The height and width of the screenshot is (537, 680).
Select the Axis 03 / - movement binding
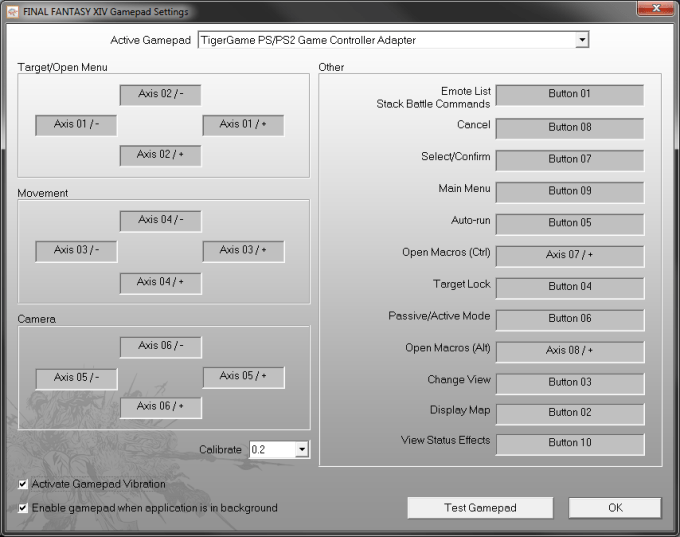coord(76,252)
